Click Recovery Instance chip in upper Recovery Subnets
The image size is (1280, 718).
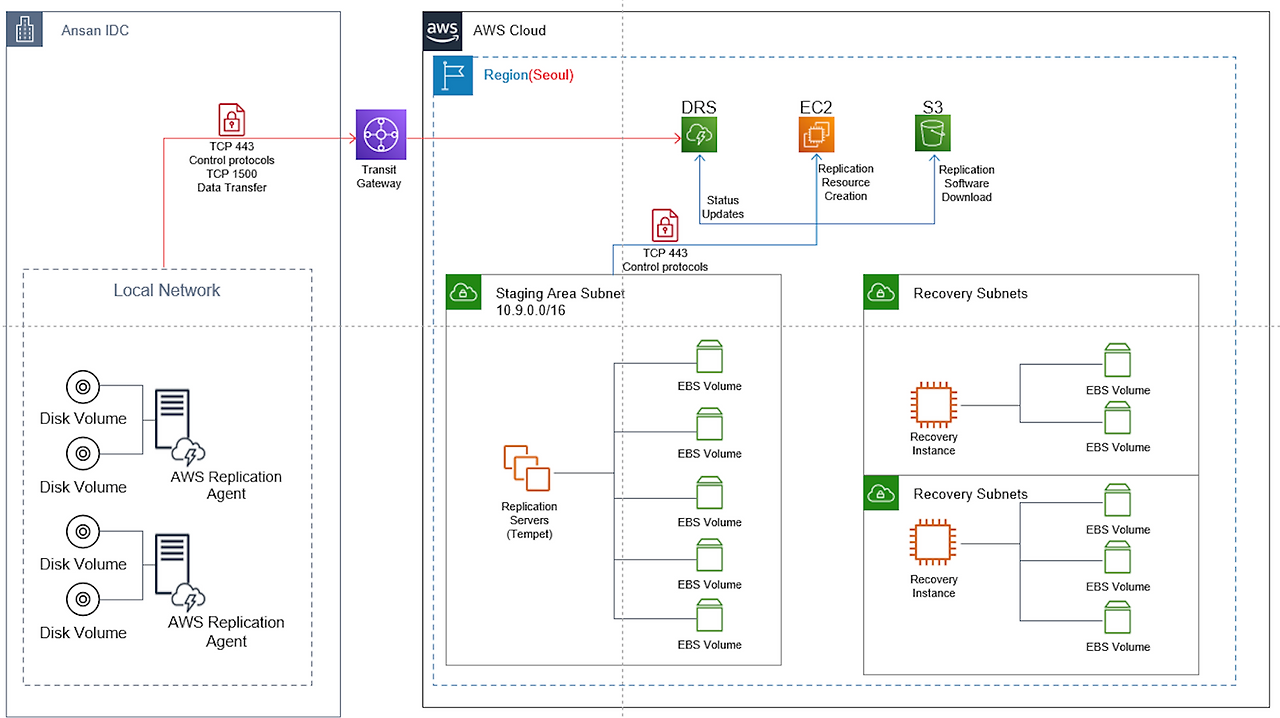933,405
